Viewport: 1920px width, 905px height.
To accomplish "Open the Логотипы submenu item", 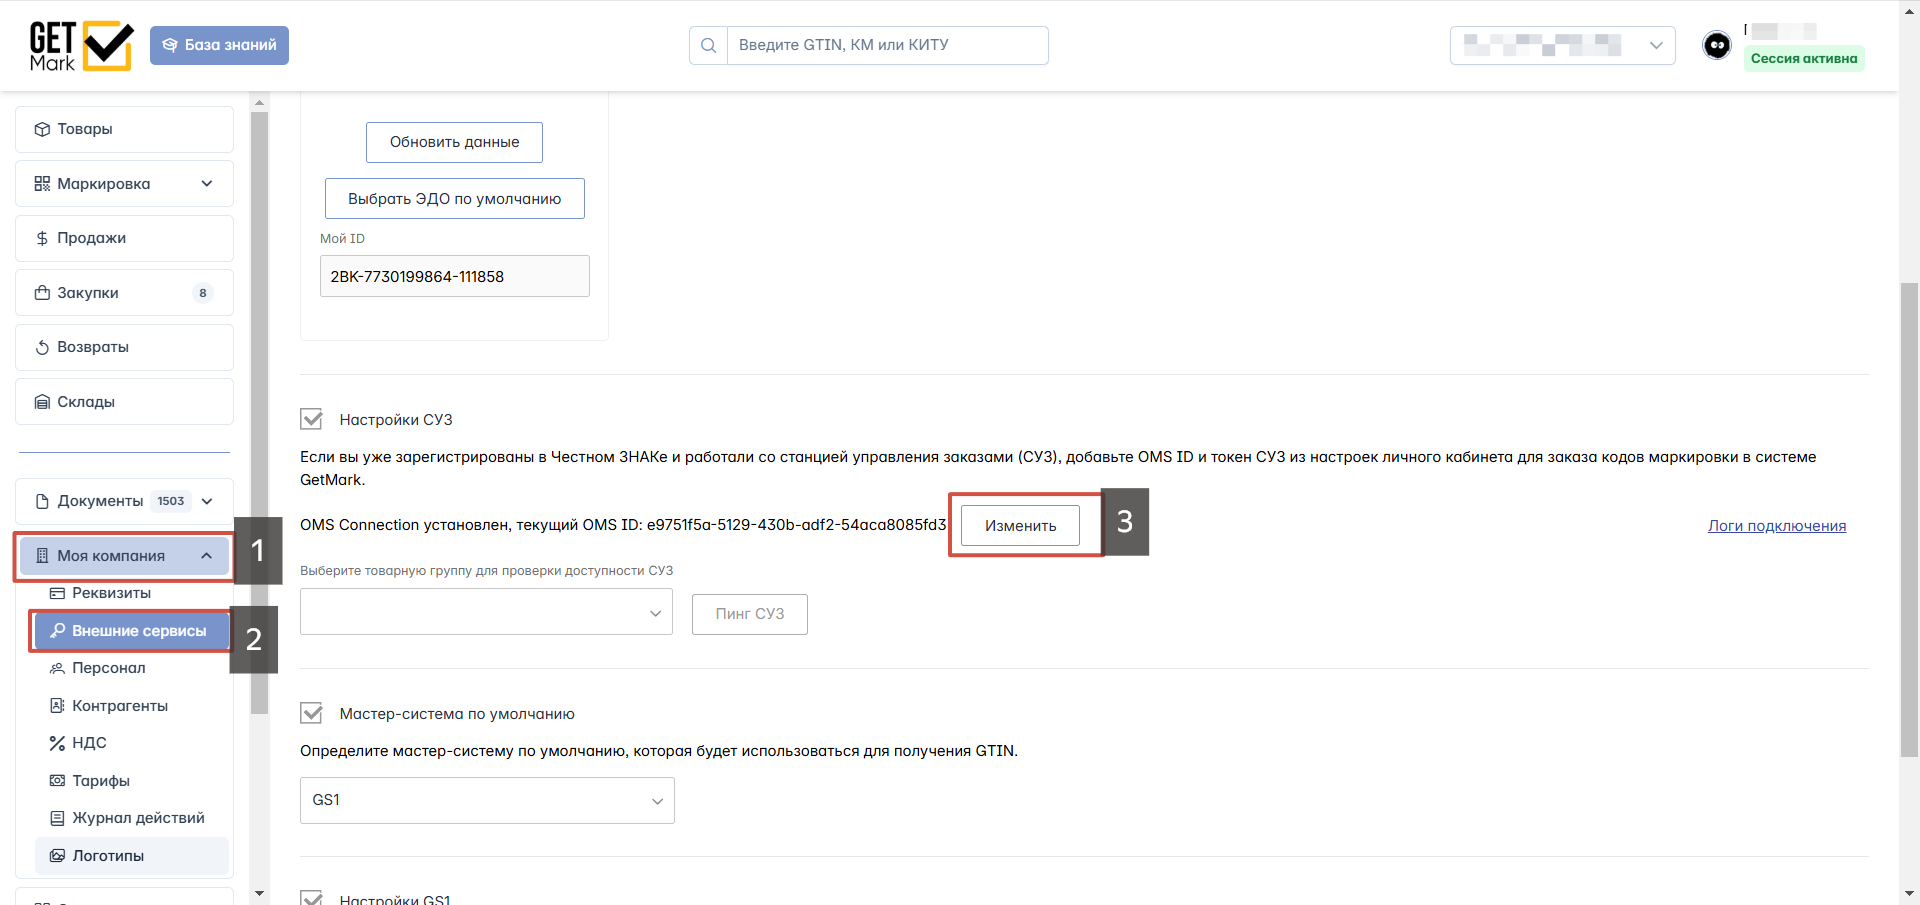I will (x=132, y=856).
